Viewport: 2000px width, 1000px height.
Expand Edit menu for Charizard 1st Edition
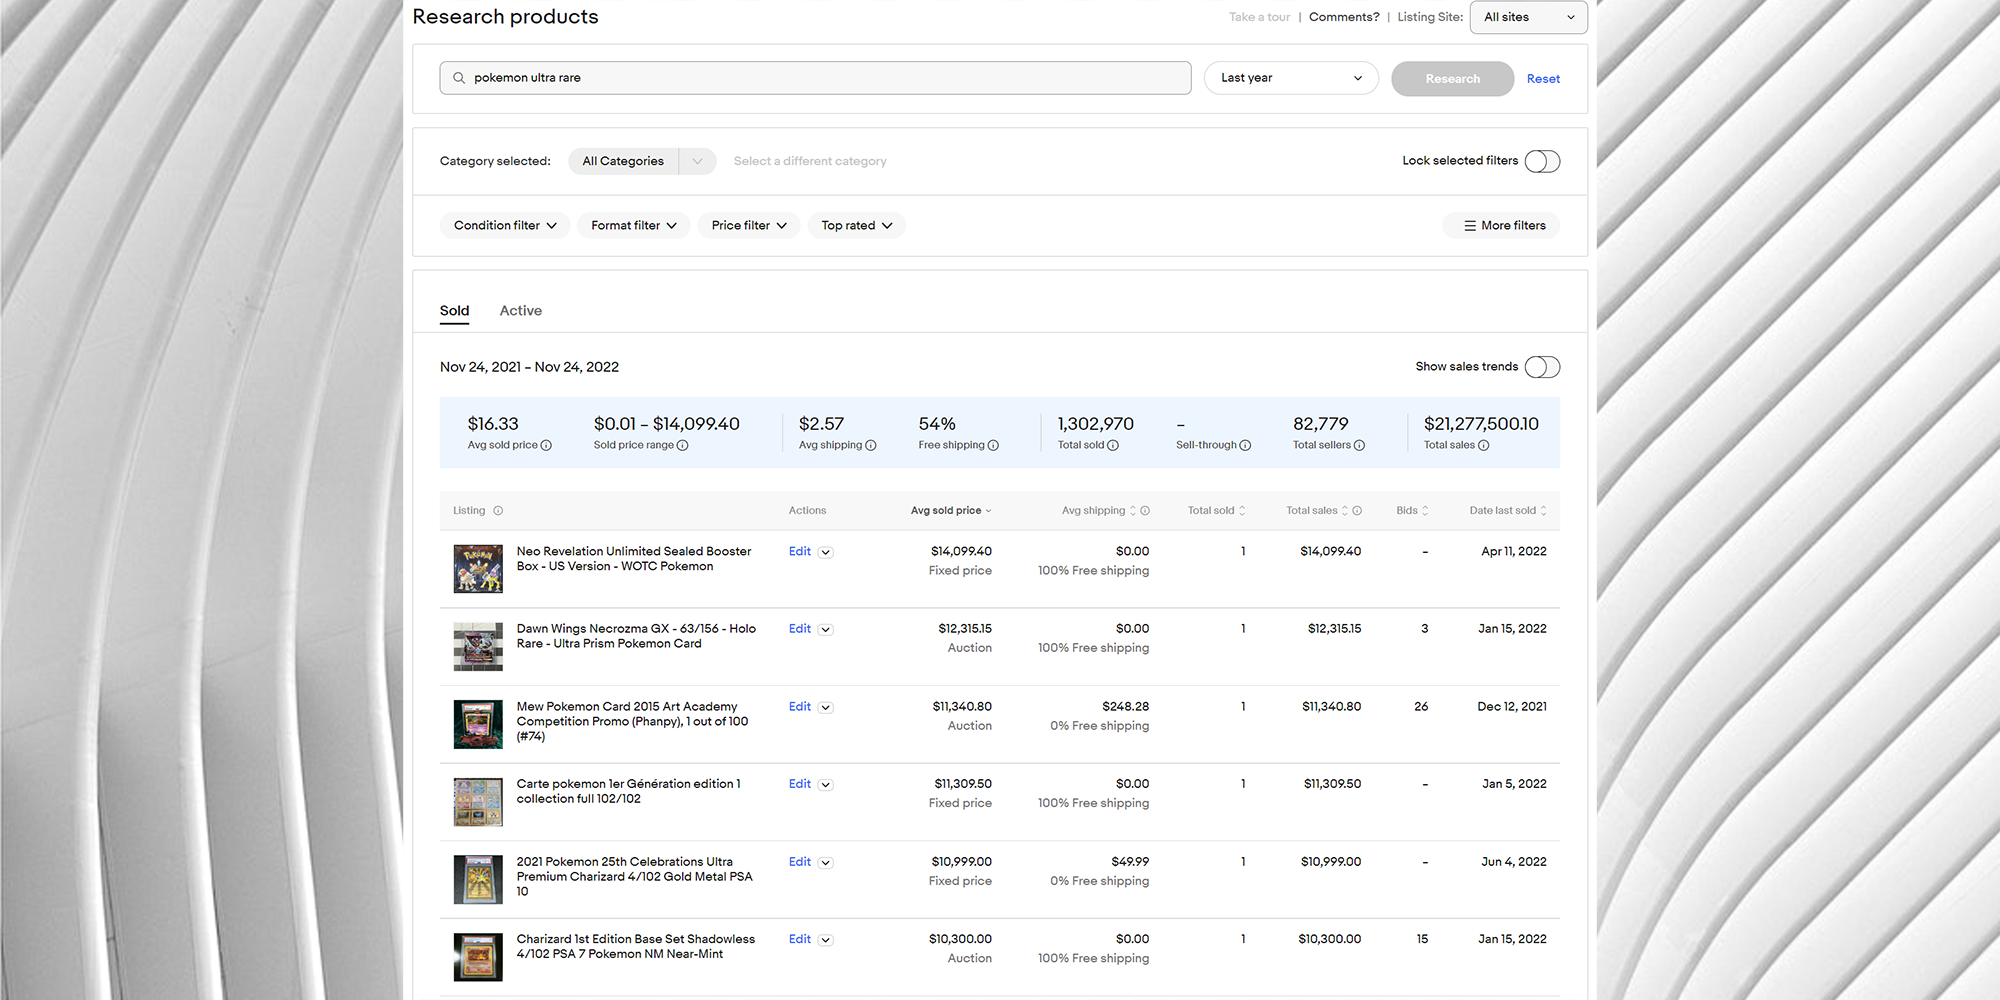click(826, 940)
